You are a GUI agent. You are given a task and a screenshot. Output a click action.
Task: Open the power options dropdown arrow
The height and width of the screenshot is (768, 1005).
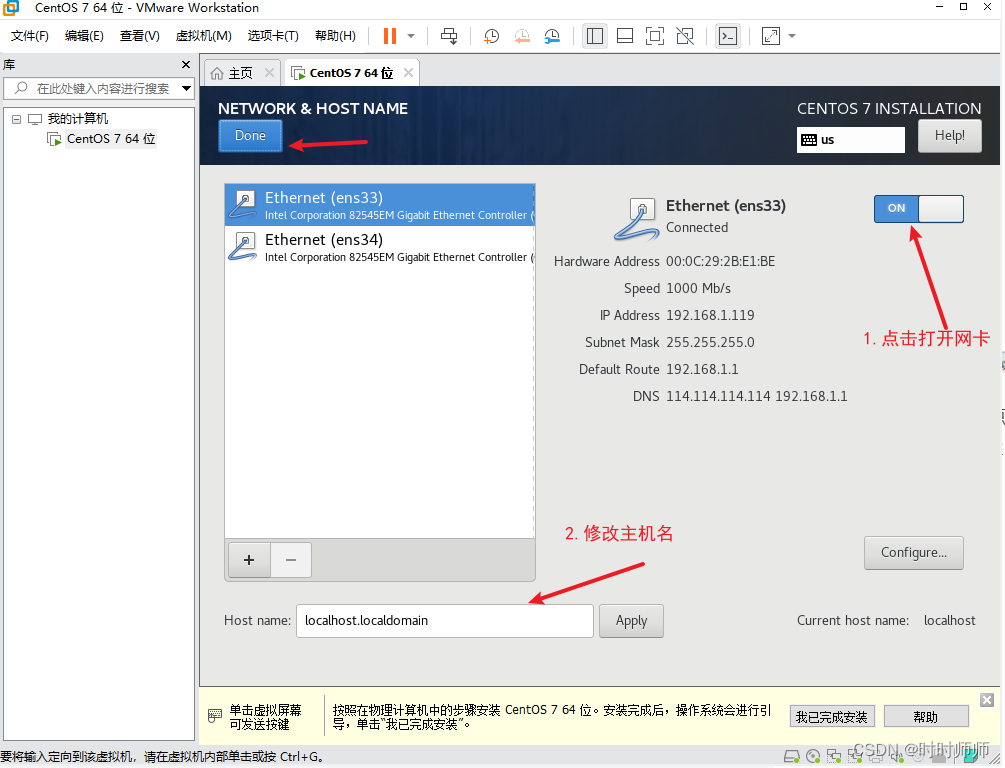[x=411, y=36]
